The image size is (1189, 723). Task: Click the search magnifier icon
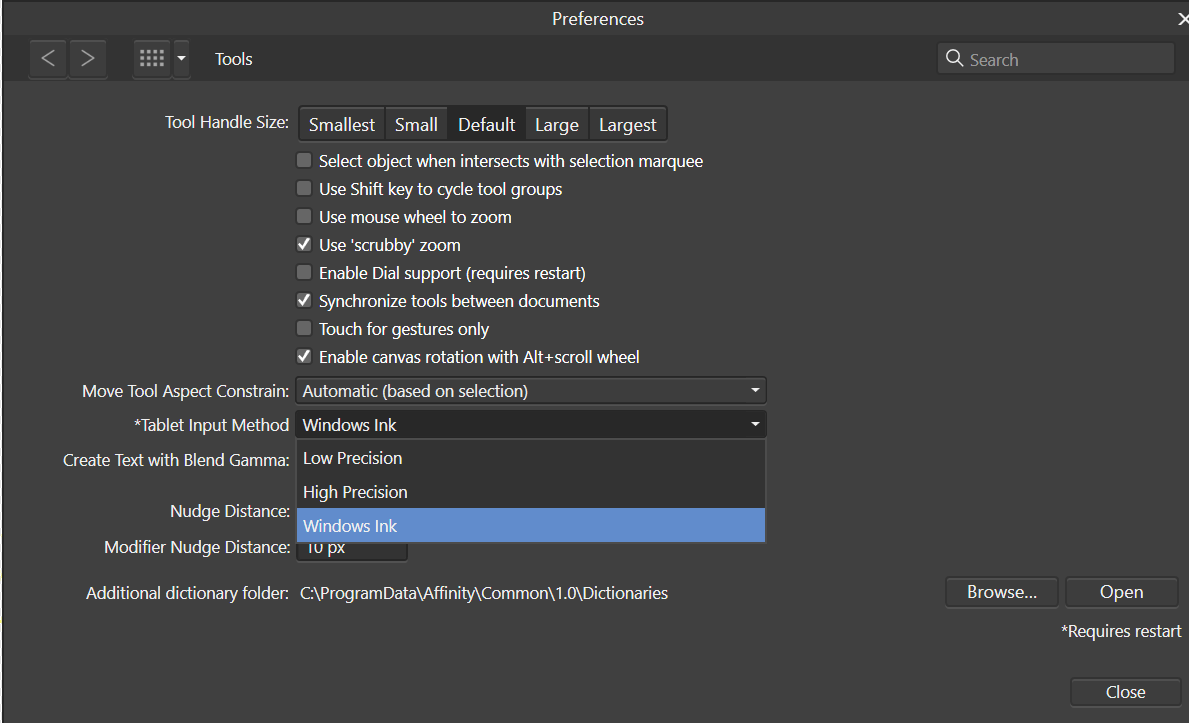(954, 58)
